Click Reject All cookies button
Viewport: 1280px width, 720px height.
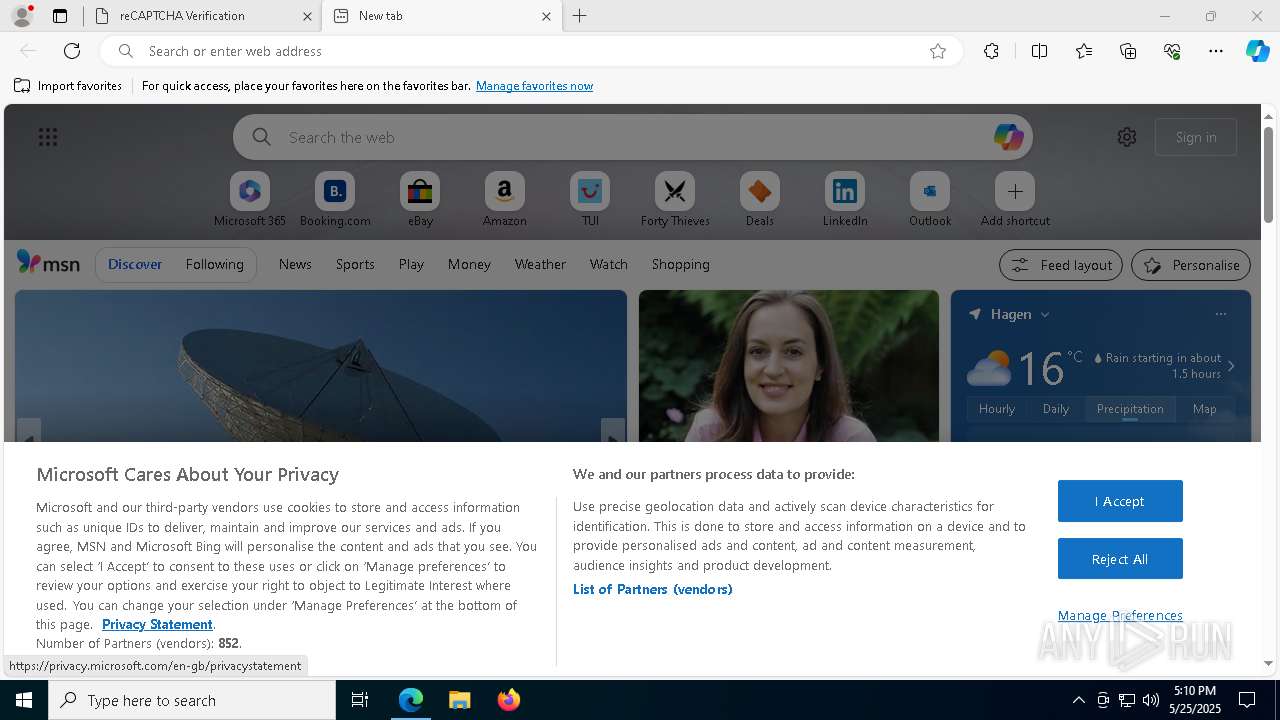tap(1120, 559)
